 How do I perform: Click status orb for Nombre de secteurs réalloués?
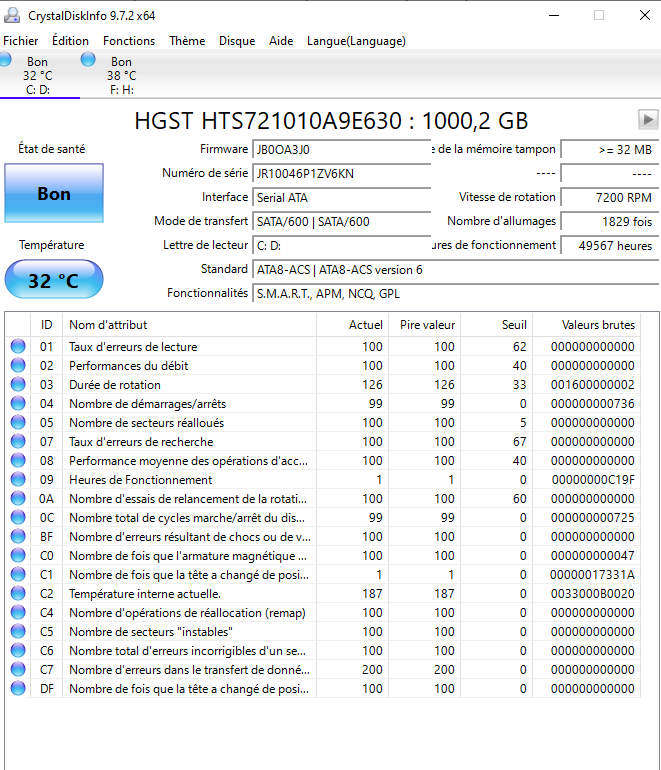coord(17,423)
